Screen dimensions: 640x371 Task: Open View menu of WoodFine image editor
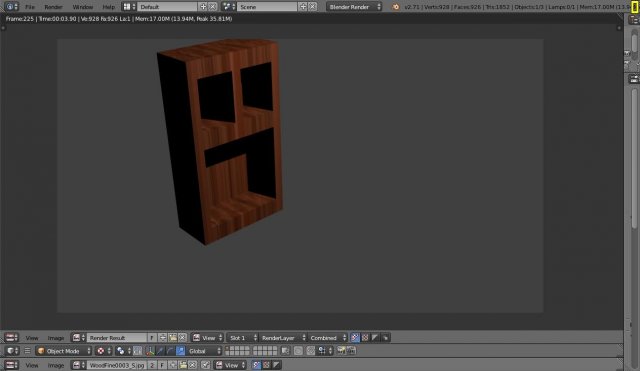click(32, 365)
